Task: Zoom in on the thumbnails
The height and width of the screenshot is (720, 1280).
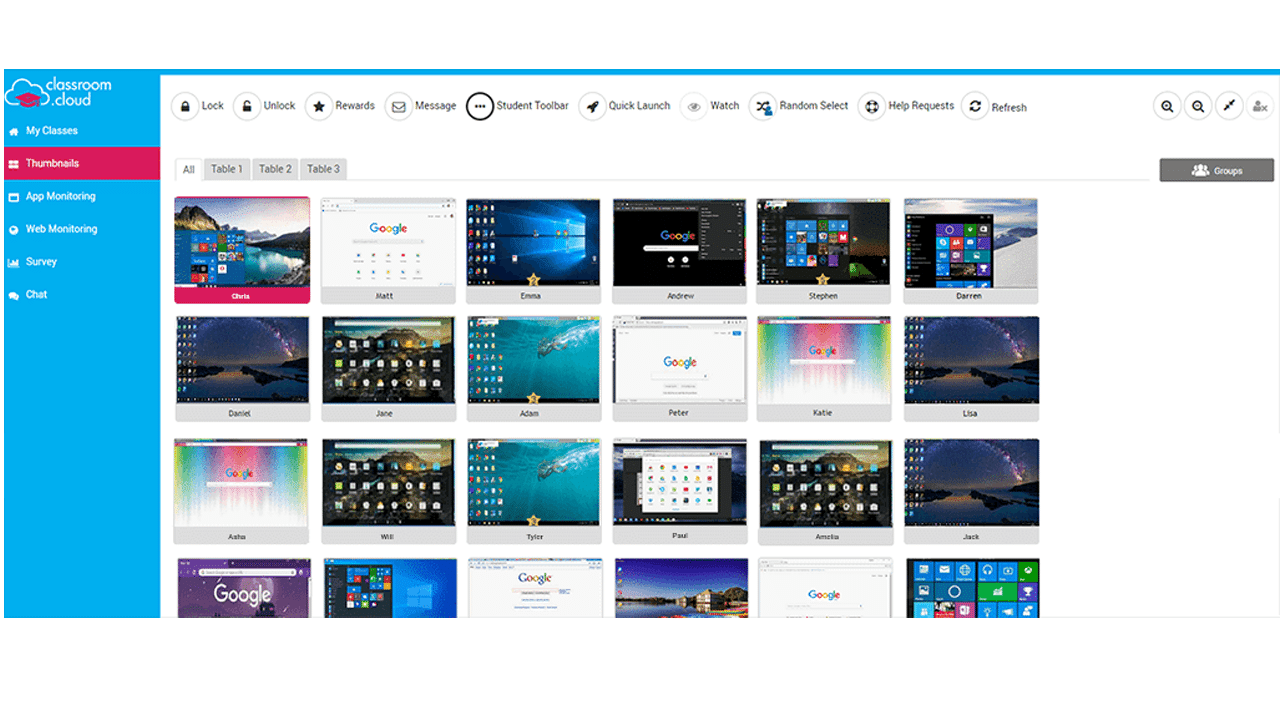Action: (1167, 106)
